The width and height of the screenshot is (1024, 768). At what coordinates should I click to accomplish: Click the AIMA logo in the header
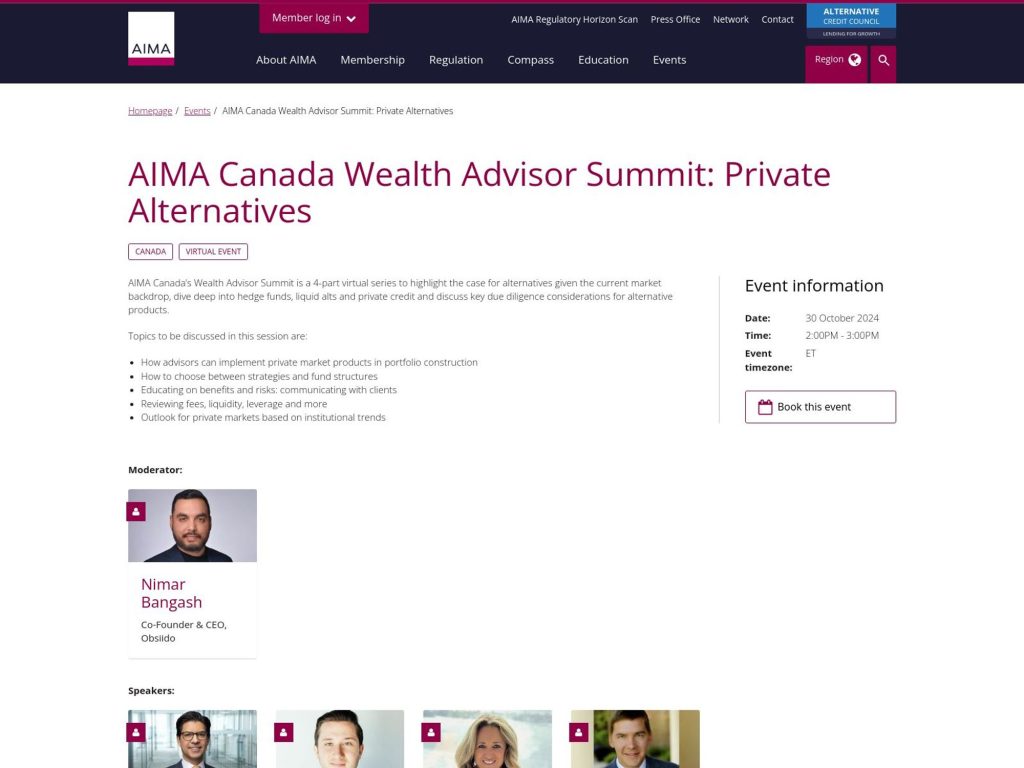151,37
